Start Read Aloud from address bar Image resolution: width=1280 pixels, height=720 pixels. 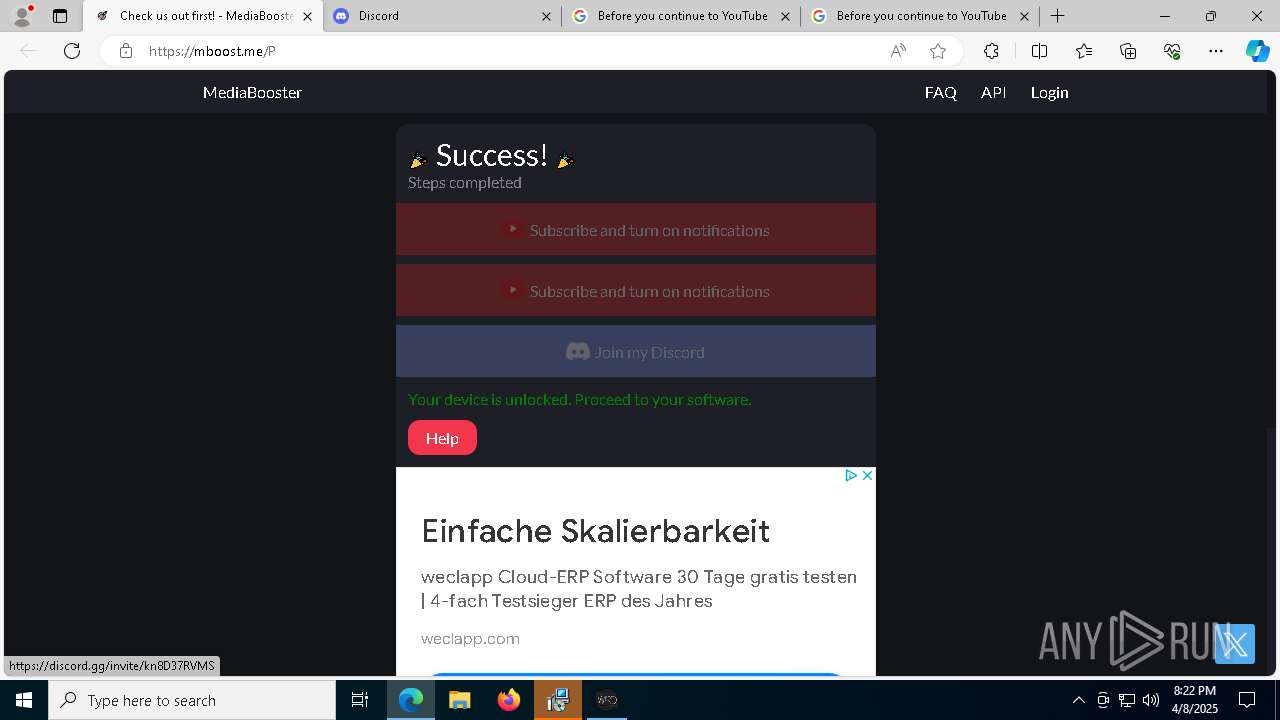coord(898,51)
